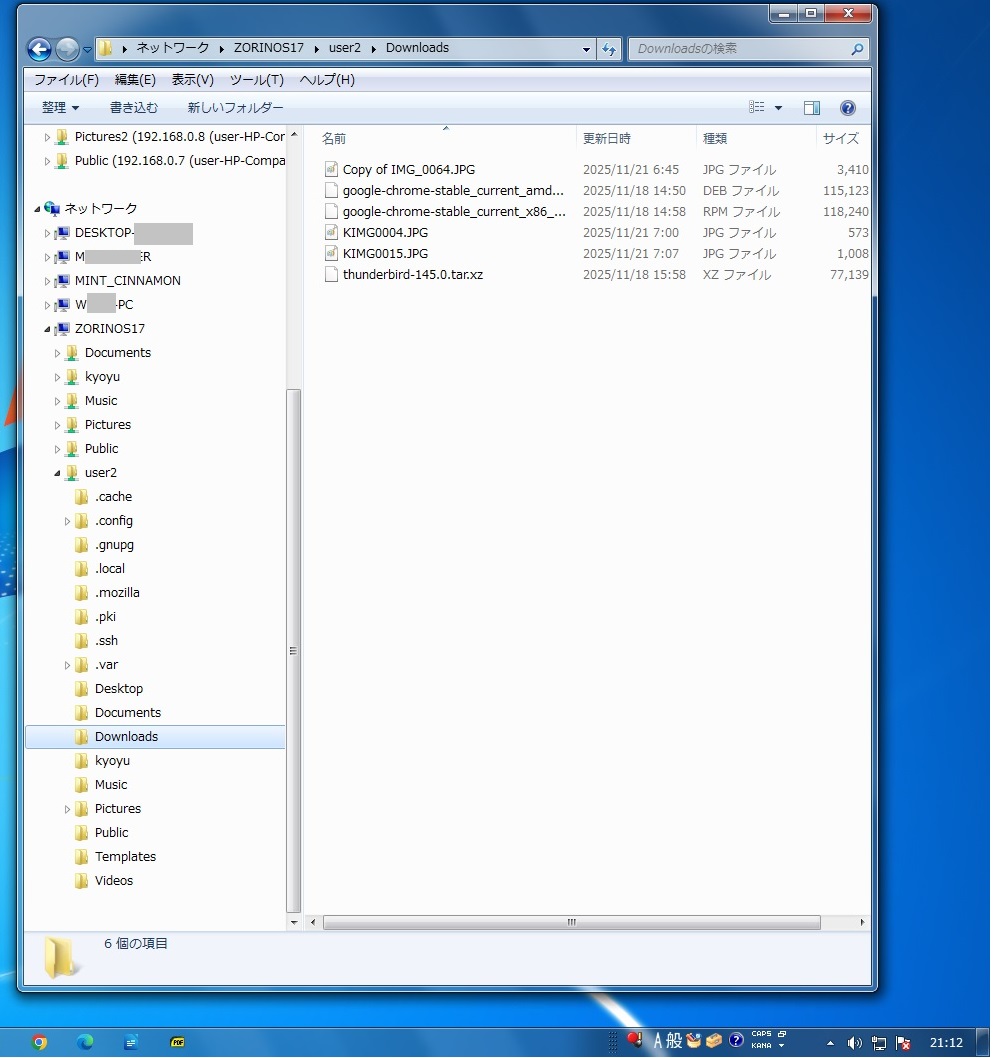Open the help question mark icon

847,108
